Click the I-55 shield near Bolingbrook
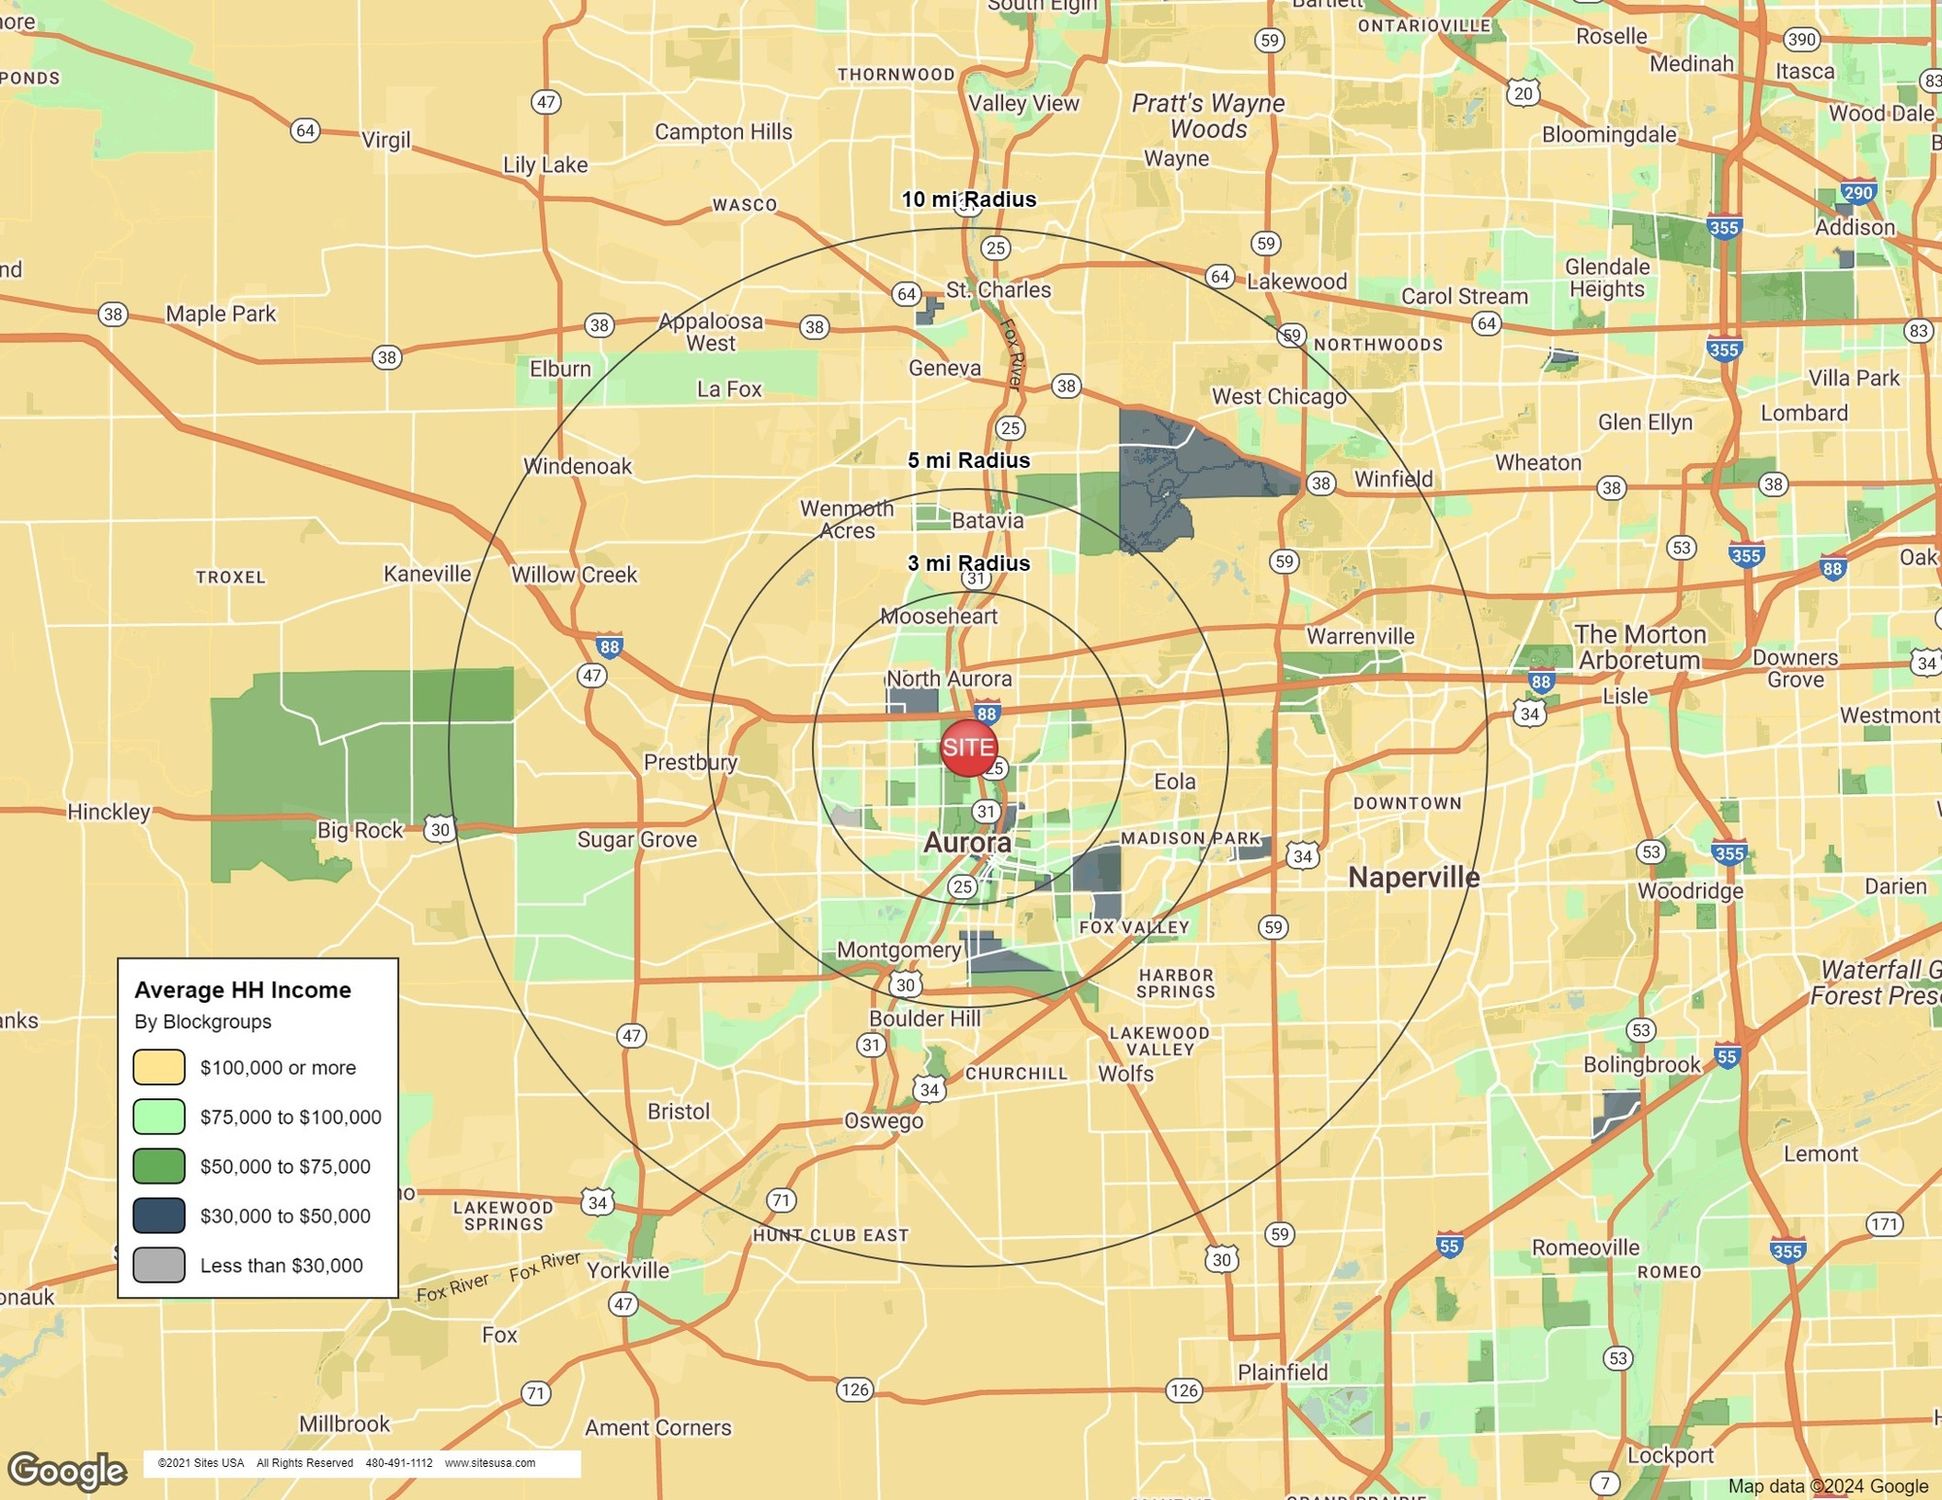Screen dimensions: 1942x1500 pos(1726,1056)
